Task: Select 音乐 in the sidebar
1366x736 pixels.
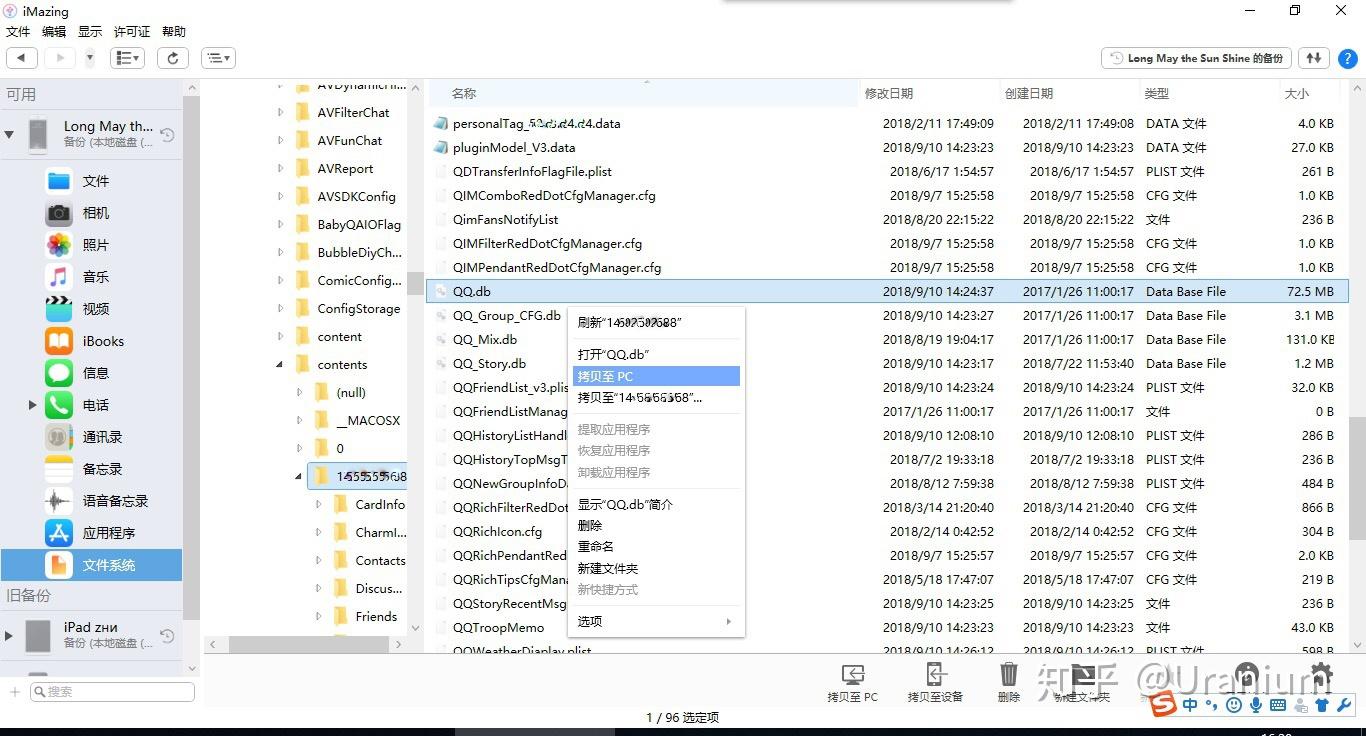Action: 96,277
